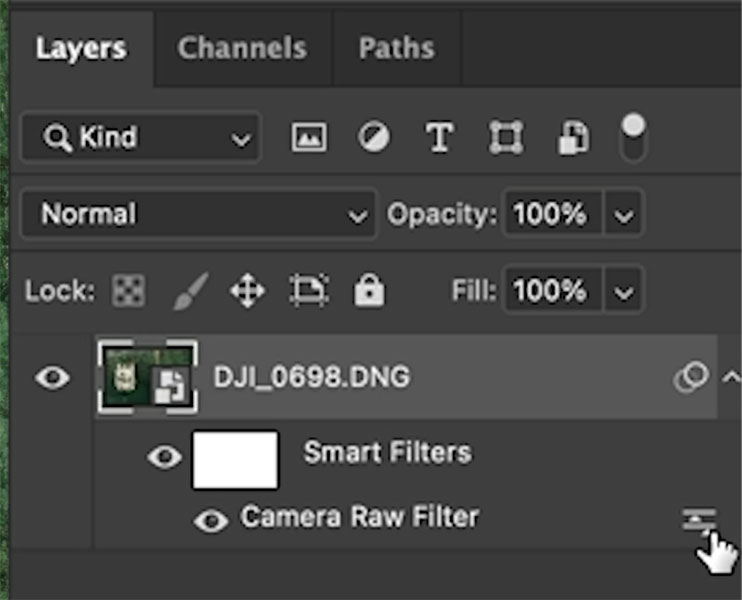Image resolution: width=742 pixels, height=600 pixels.
Task: Filter for smart objects icon
Action: click(x=573, y=138)
